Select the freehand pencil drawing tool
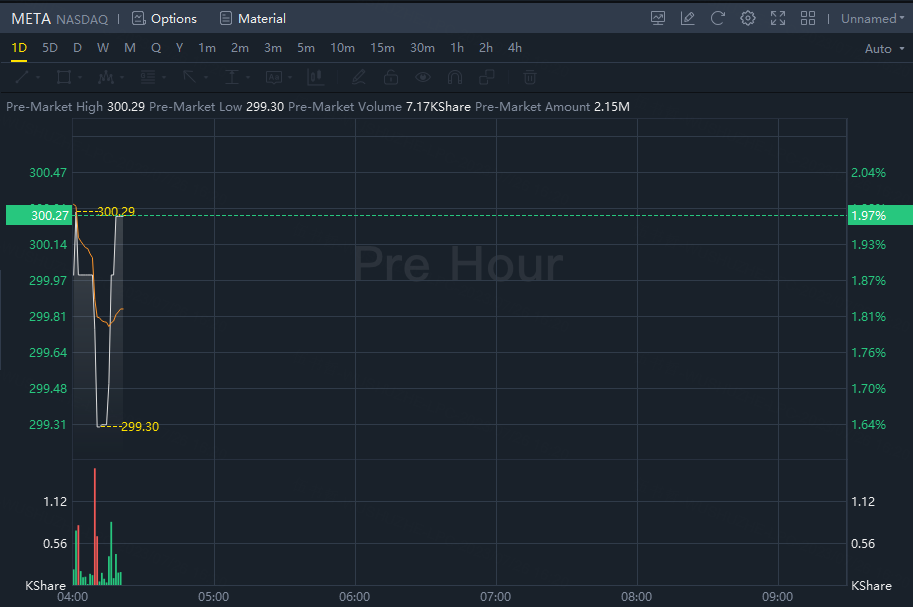 [x=359, y=77]
